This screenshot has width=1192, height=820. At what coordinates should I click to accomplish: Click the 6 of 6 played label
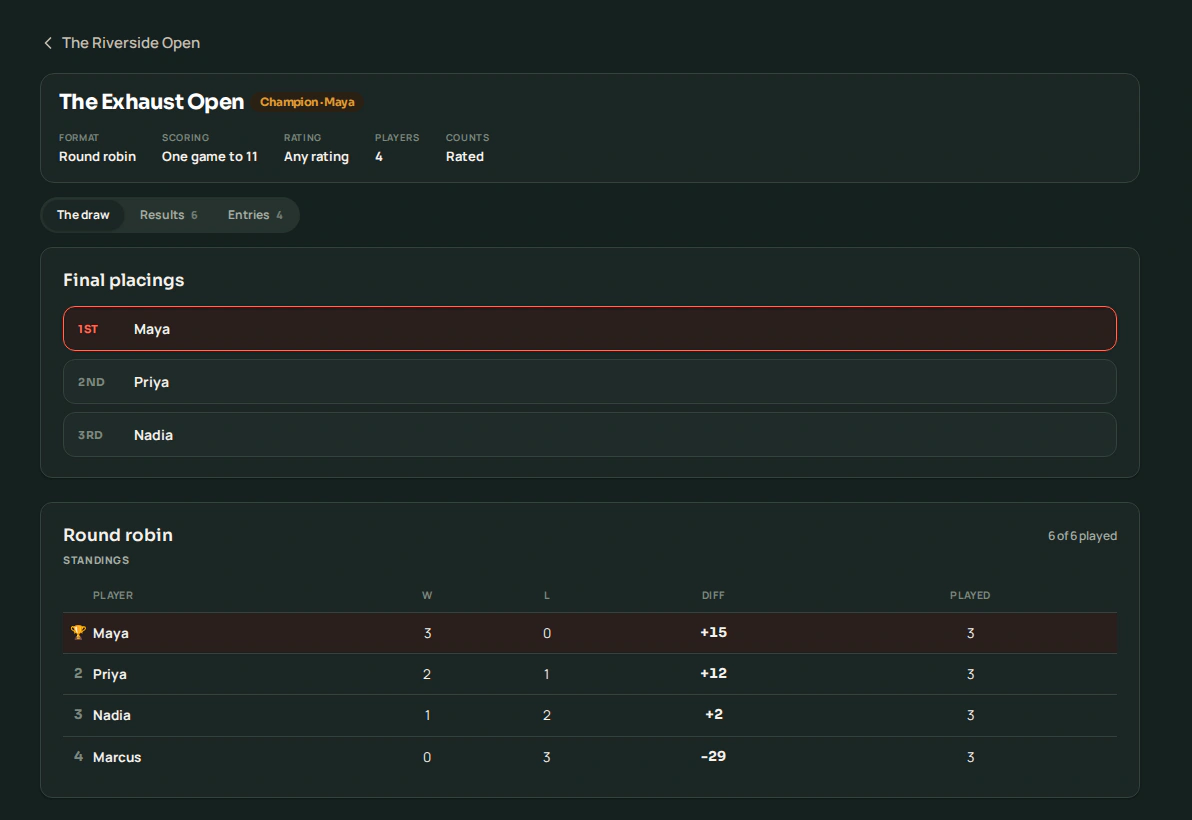click(x=1083, y=536)
